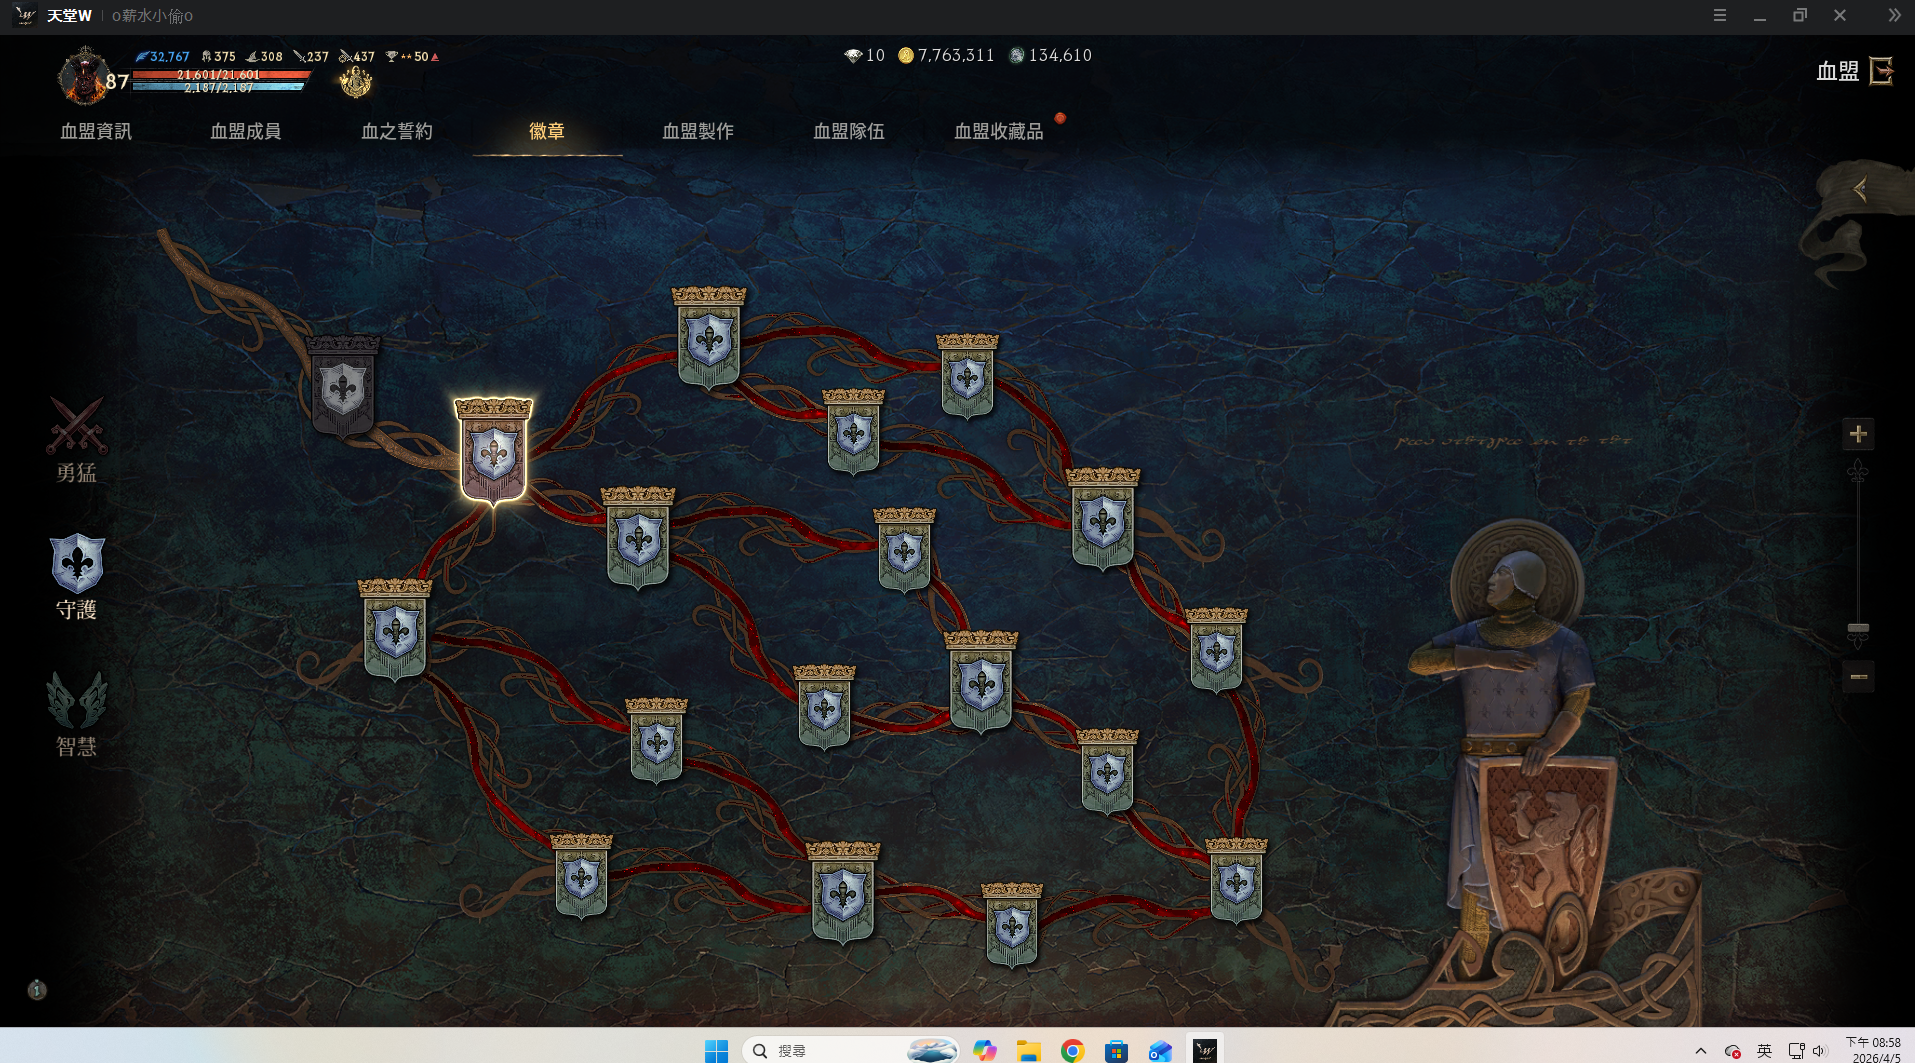Click the small info icon on the map
Viewport: 1915px width, 1063px height.
tap(37, 990)
